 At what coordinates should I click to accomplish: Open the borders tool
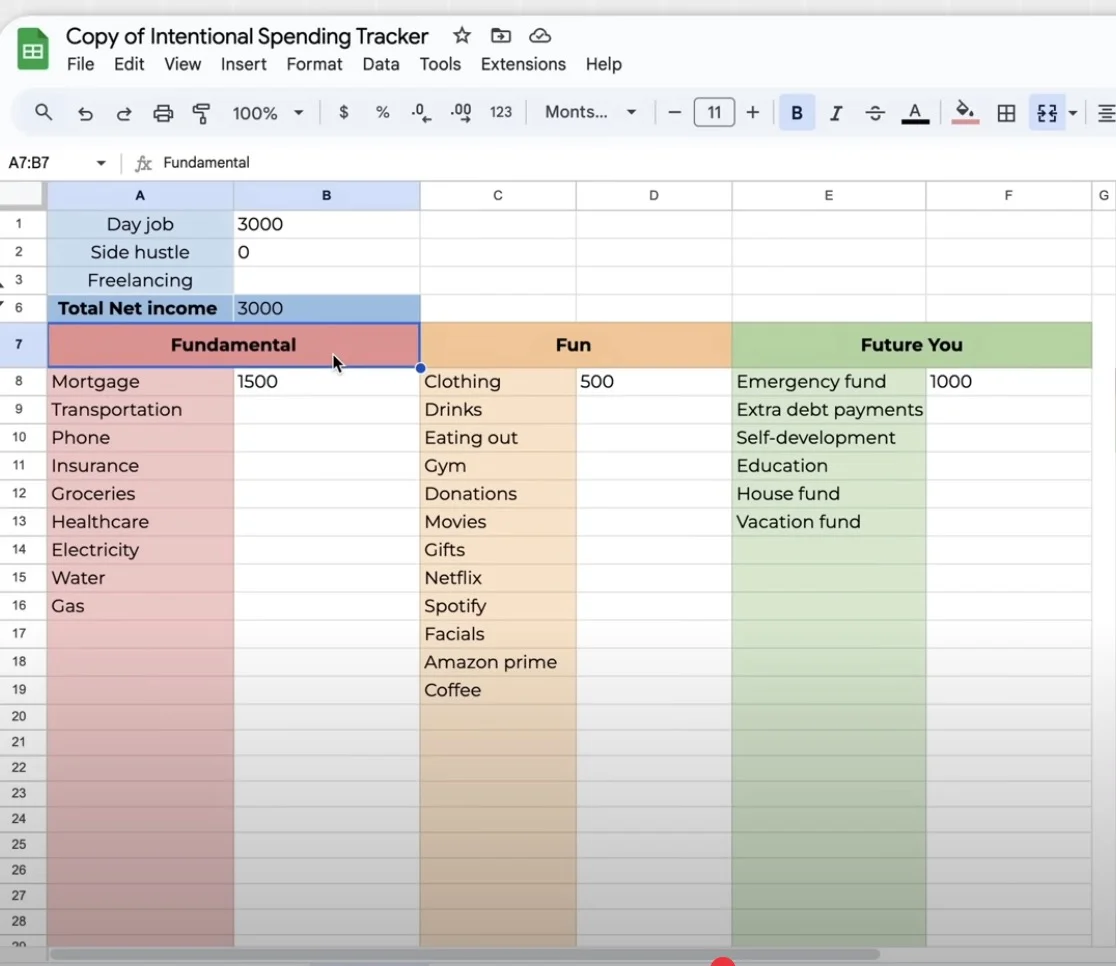click(1006, 112)
